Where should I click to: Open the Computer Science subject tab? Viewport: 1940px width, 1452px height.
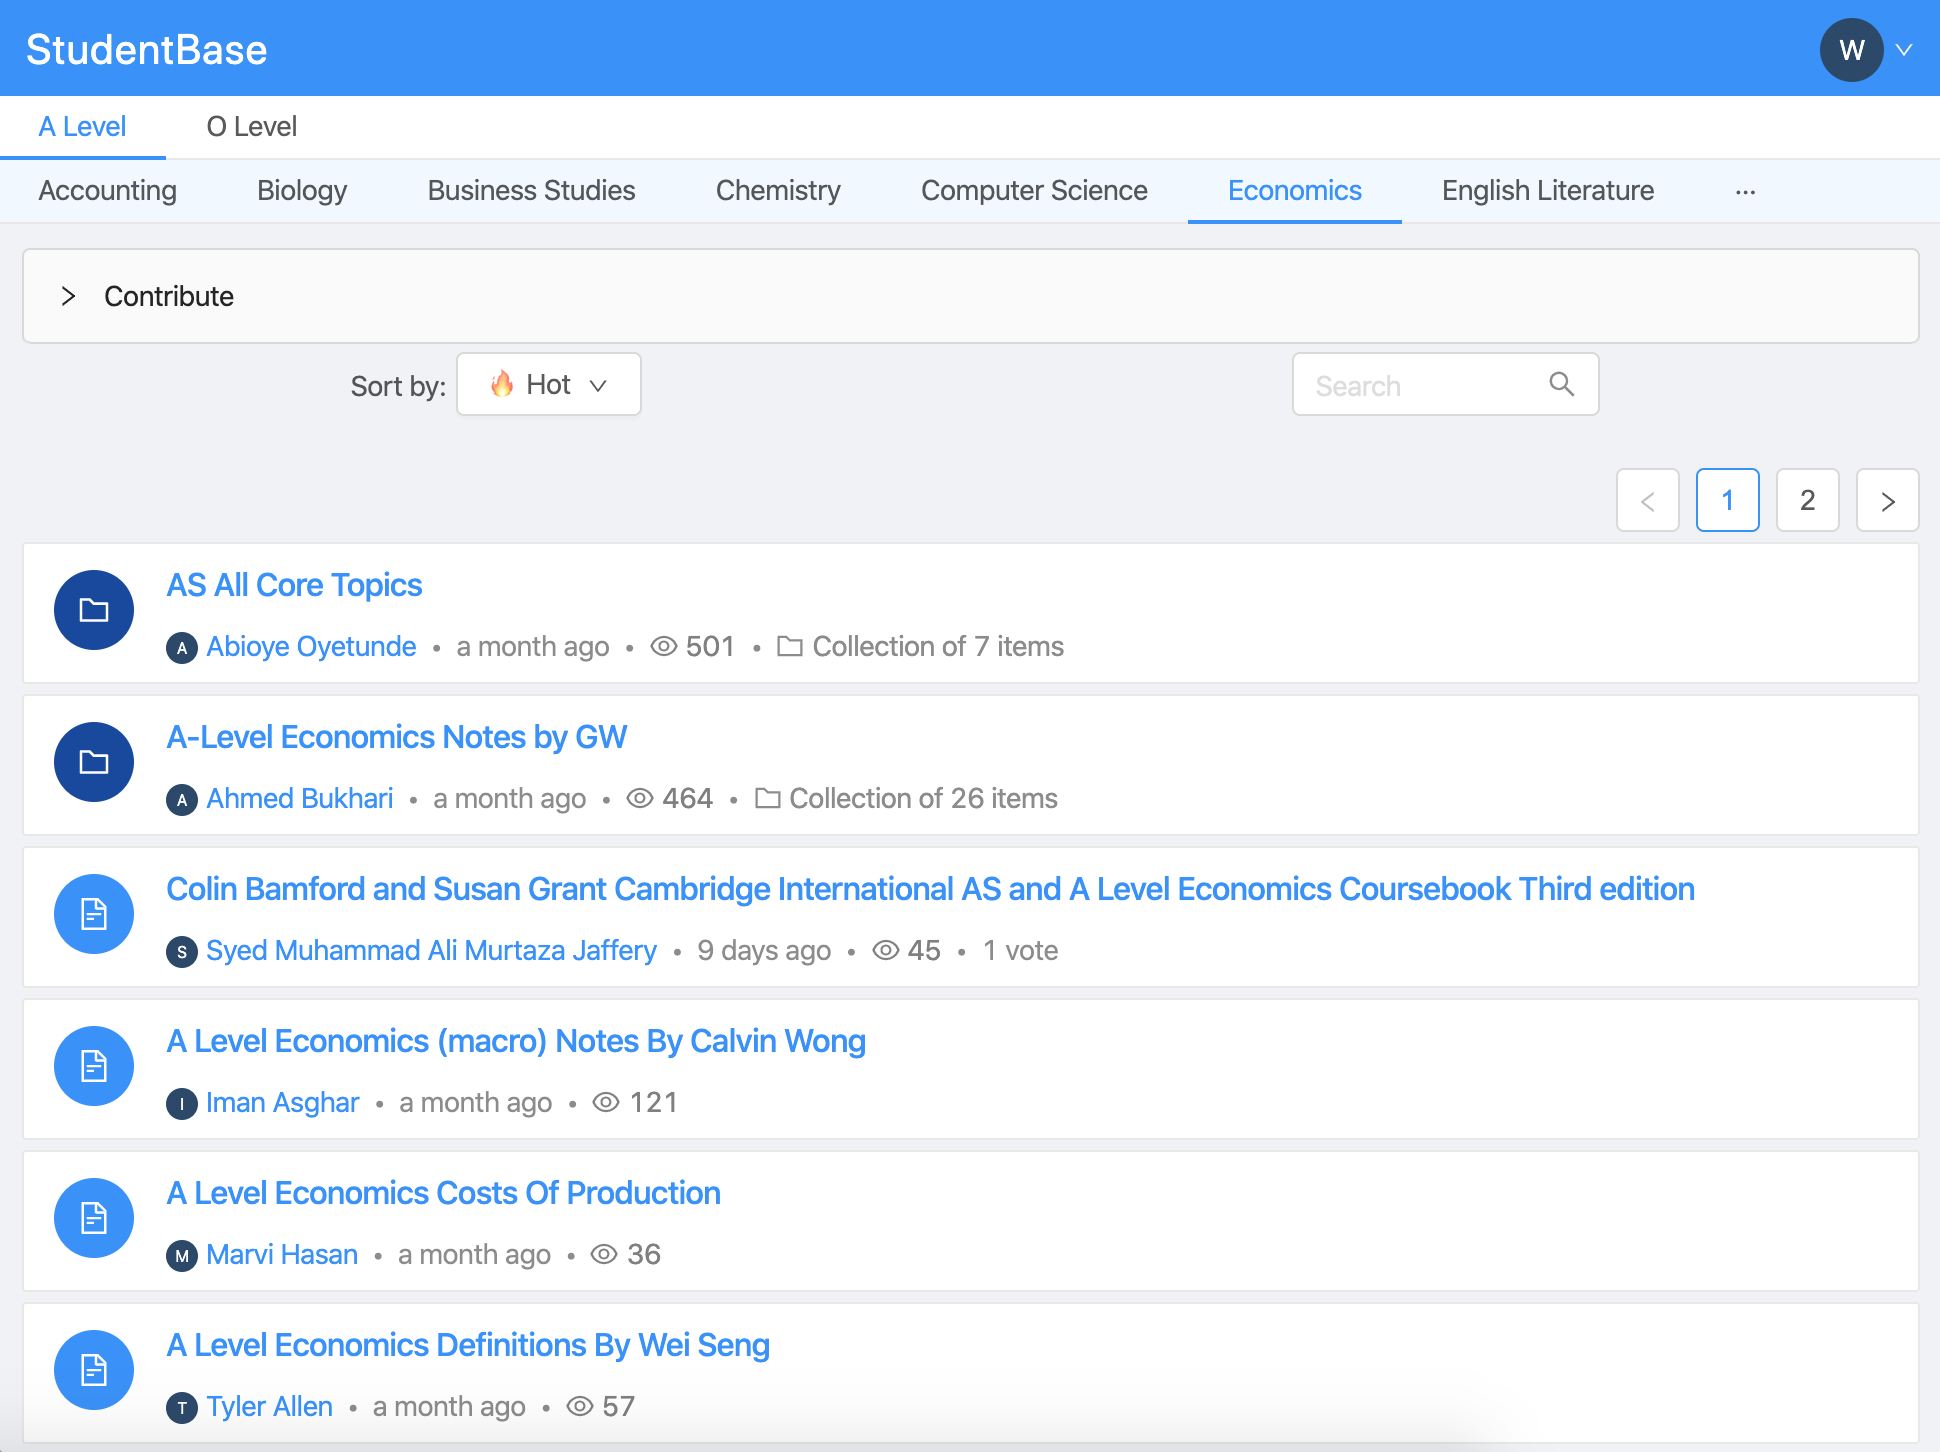[1034, 191]
